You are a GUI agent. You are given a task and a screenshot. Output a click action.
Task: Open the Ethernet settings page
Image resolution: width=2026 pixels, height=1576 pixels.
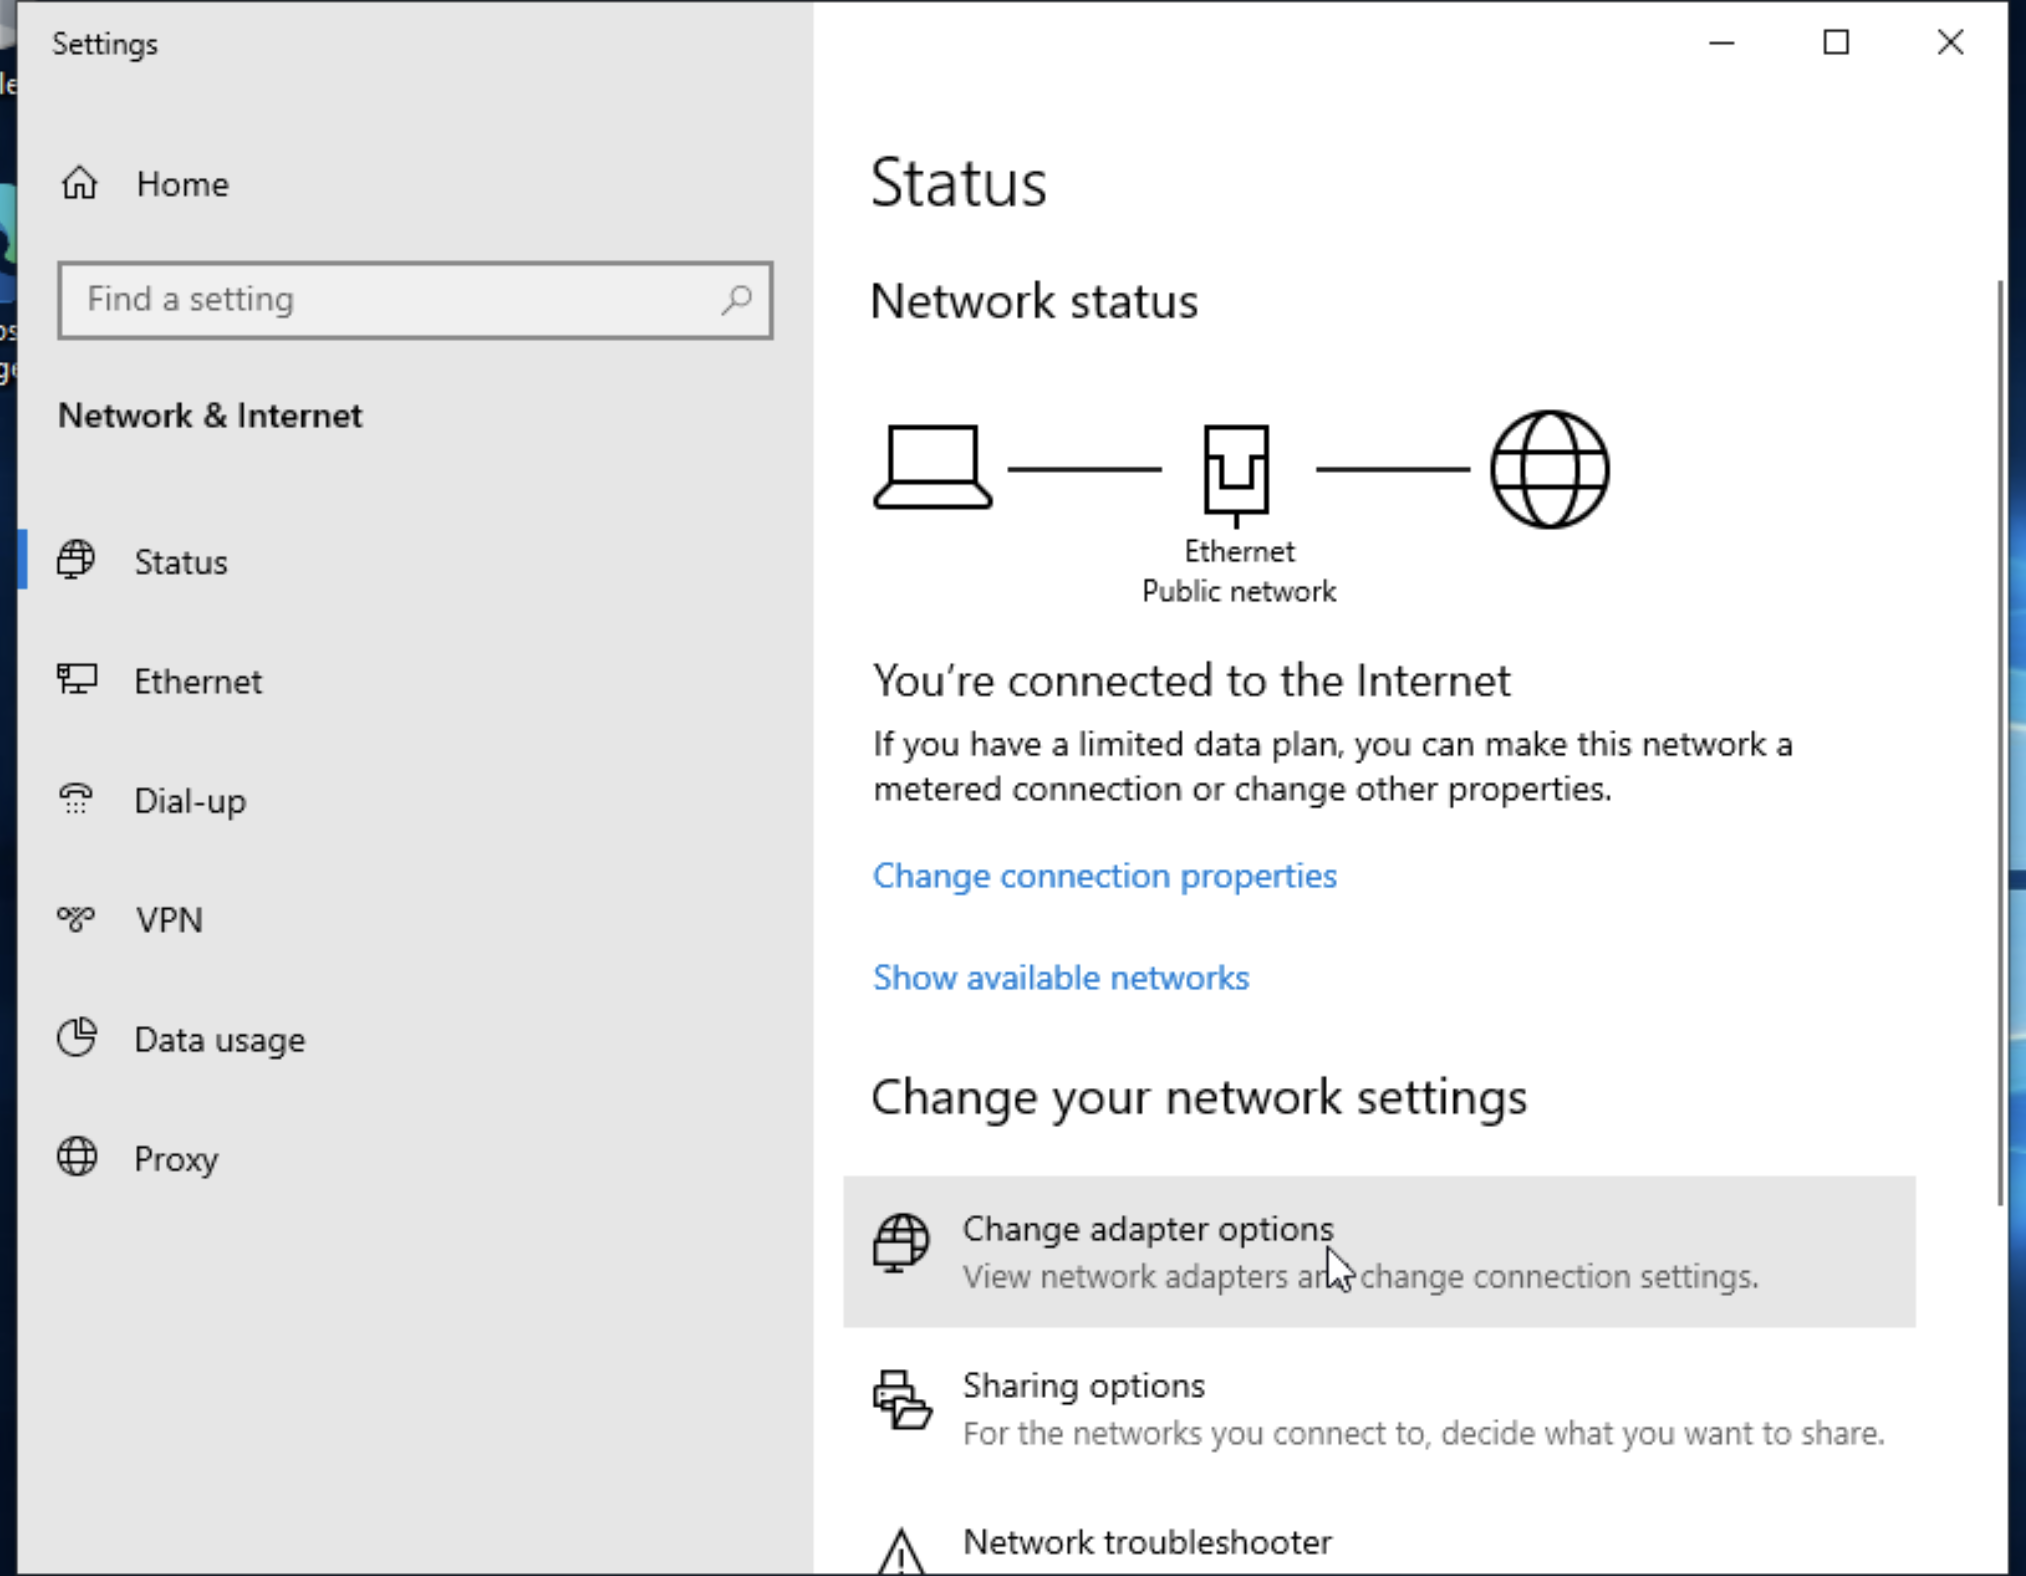[x=198, y=681]
